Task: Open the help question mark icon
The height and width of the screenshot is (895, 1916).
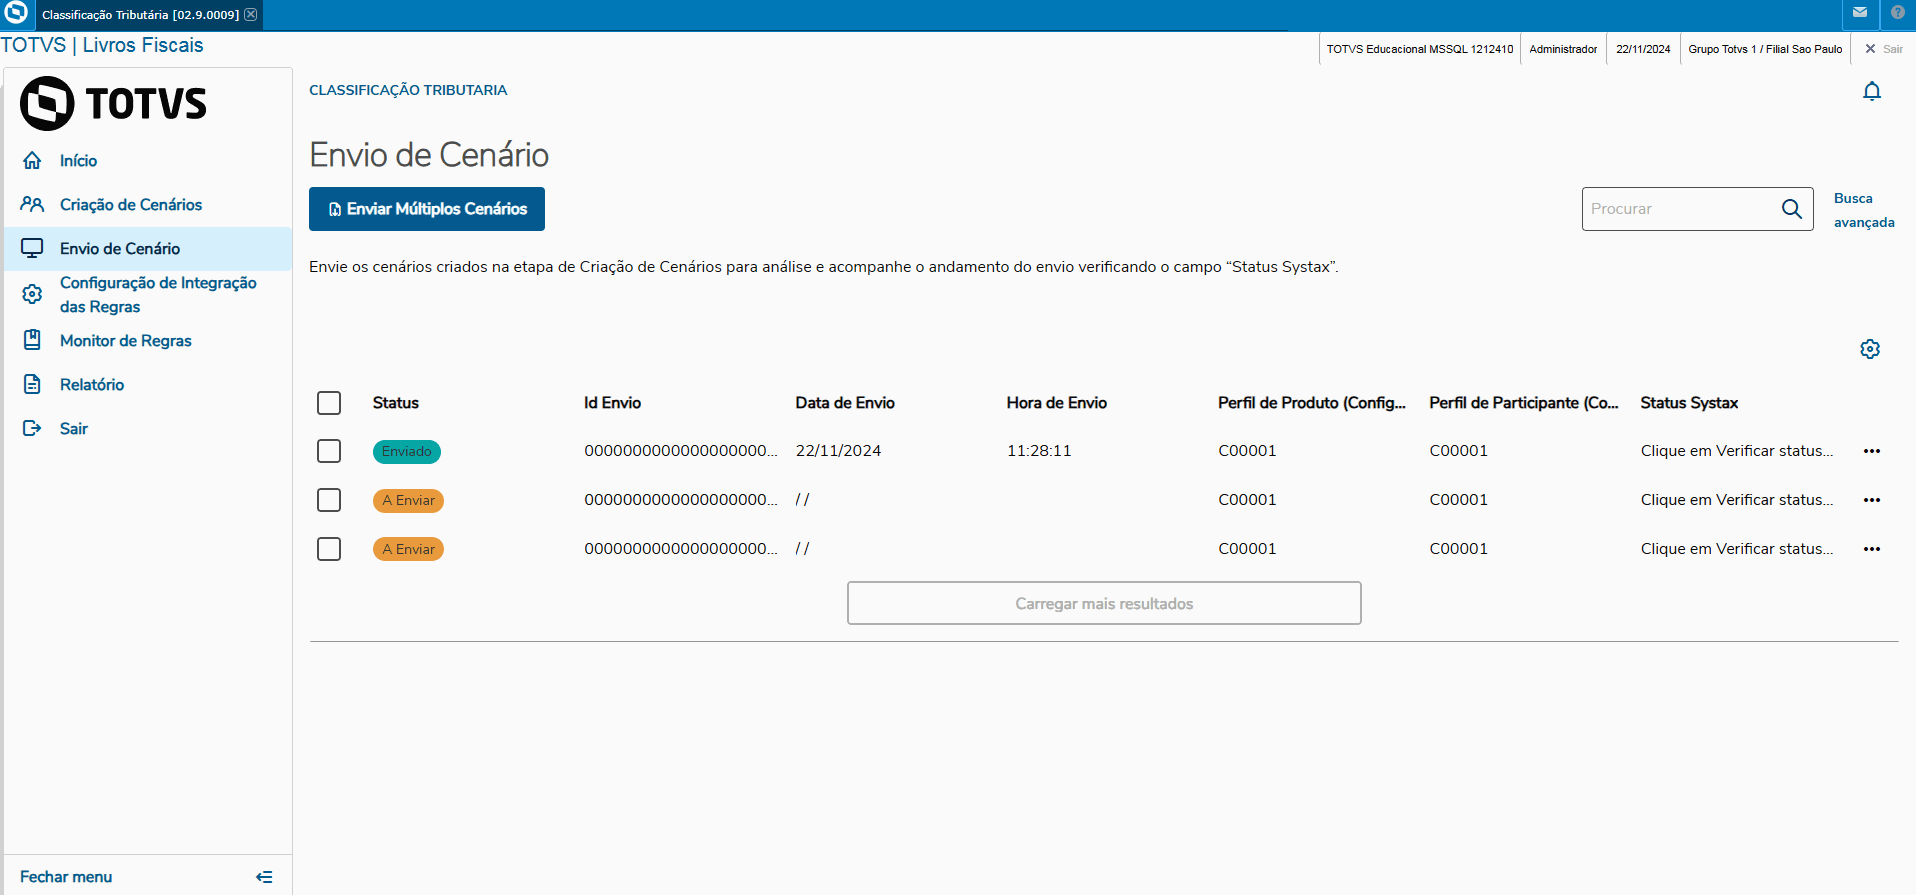Action: coord(1898,13)
